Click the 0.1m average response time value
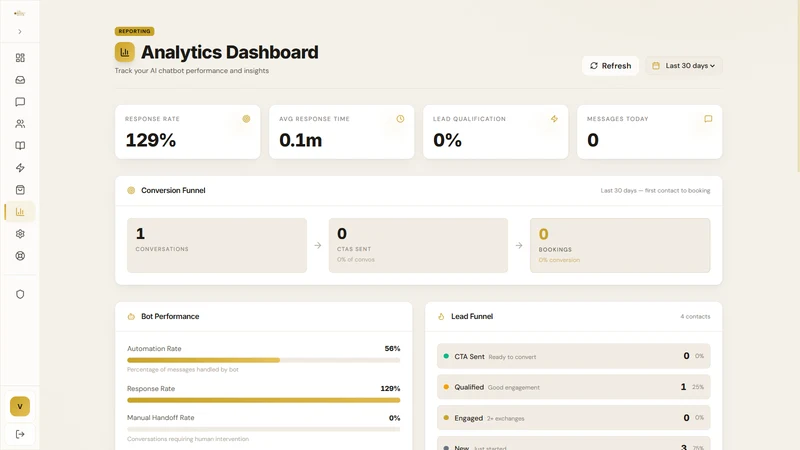The width and height of the screenshot is (800, 450). pyautogui.click(x=301, y=140)
